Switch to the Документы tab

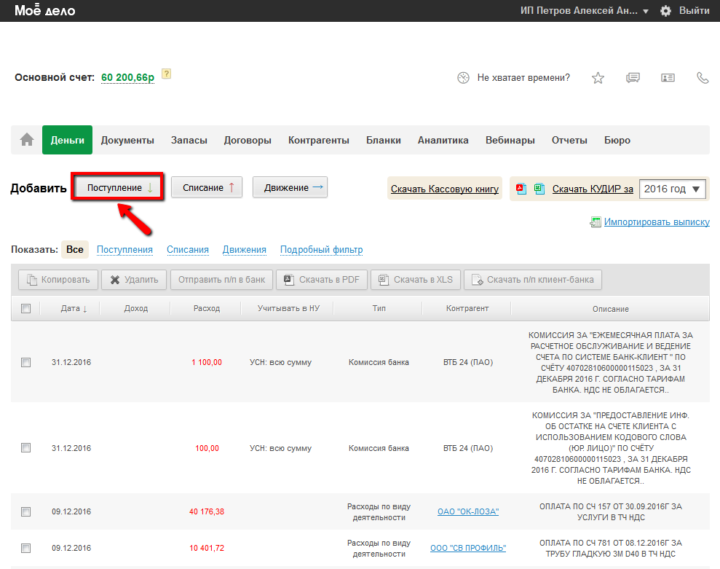pyautogui.click(x=127, y=140)
